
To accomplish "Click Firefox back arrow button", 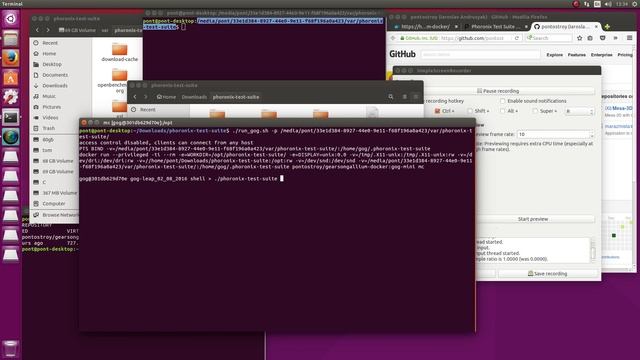I will coord(393,38).
